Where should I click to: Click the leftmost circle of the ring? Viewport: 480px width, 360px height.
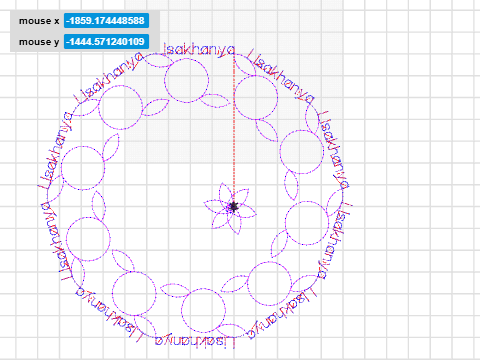pos(83,168)
